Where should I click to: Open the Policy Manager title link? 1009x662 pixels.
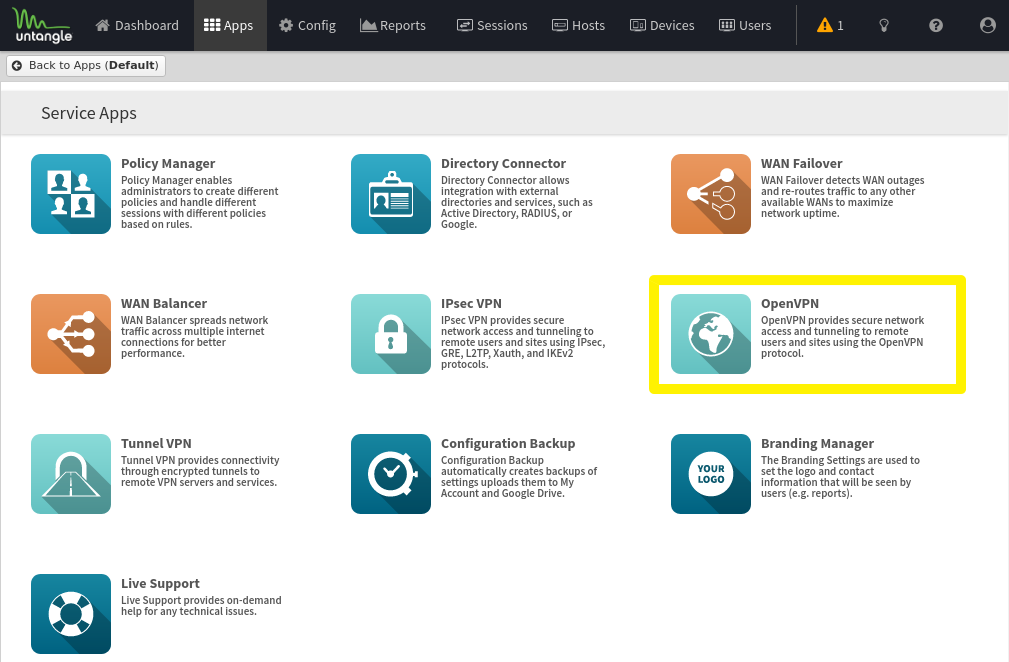[x=168, y=163]
